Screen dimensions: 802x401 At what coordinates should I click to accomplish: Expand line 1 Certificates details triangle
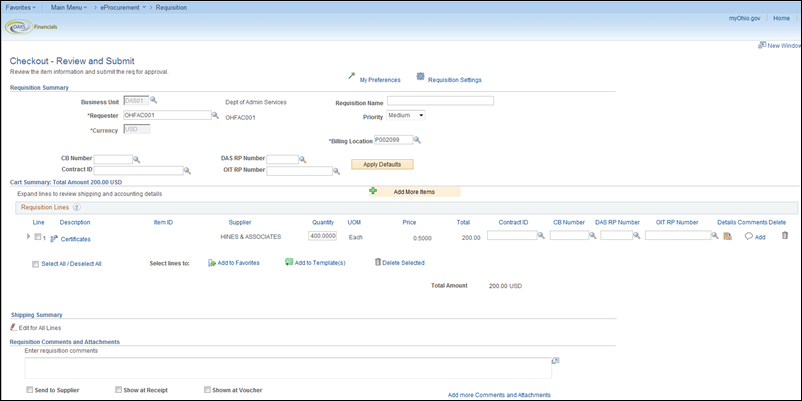pos(28,237)
